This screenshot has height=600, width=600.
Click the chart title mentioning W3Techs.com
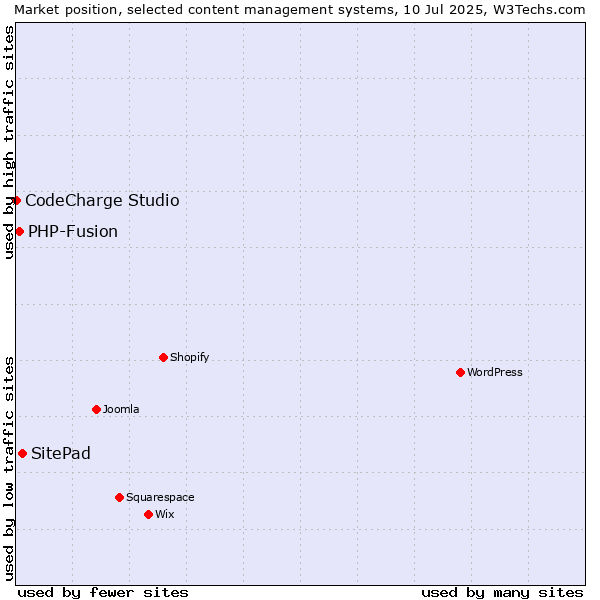tap(300, 10)
